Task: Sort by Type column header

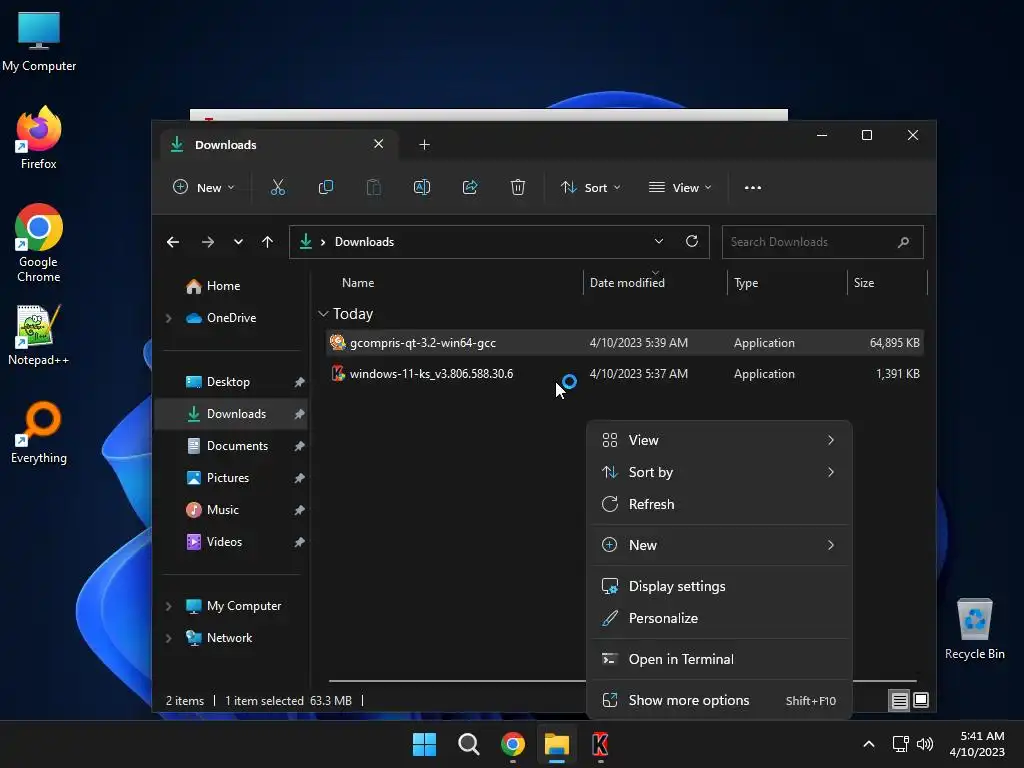Action: point(746,283)
